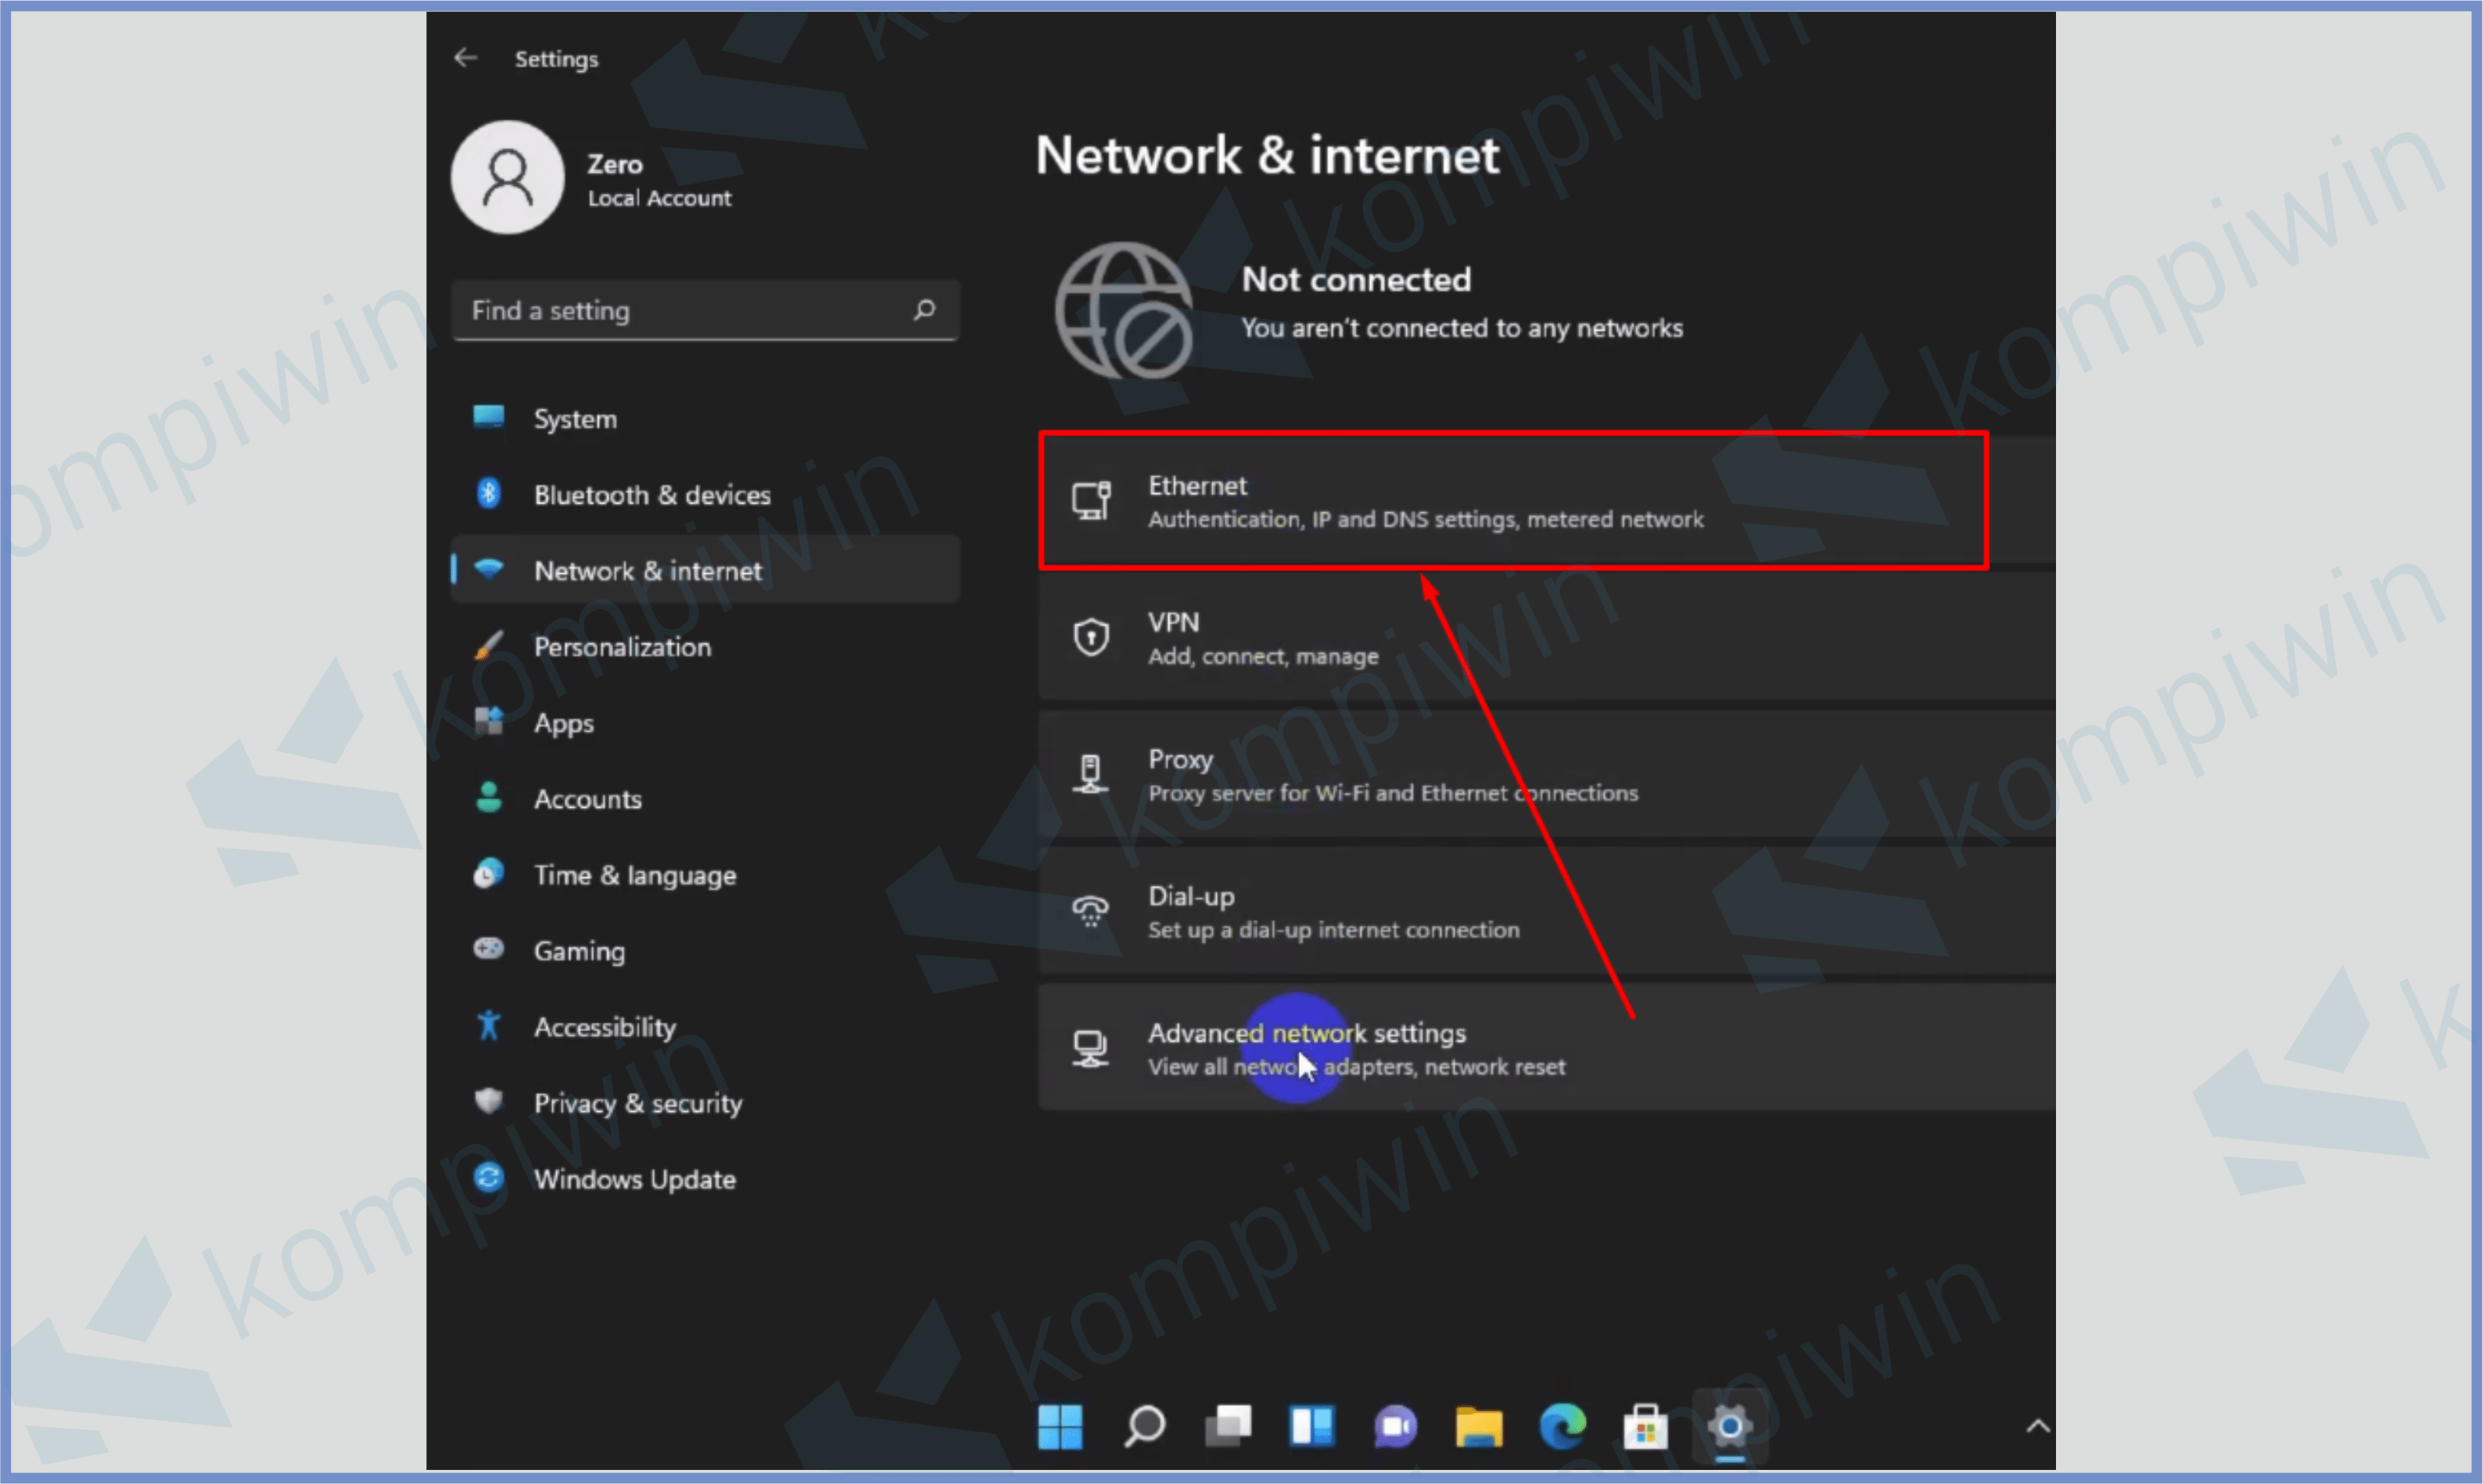The image size is (2483, 1484).
Task: Select the Apps icon in sidebar
Action: 488,722
